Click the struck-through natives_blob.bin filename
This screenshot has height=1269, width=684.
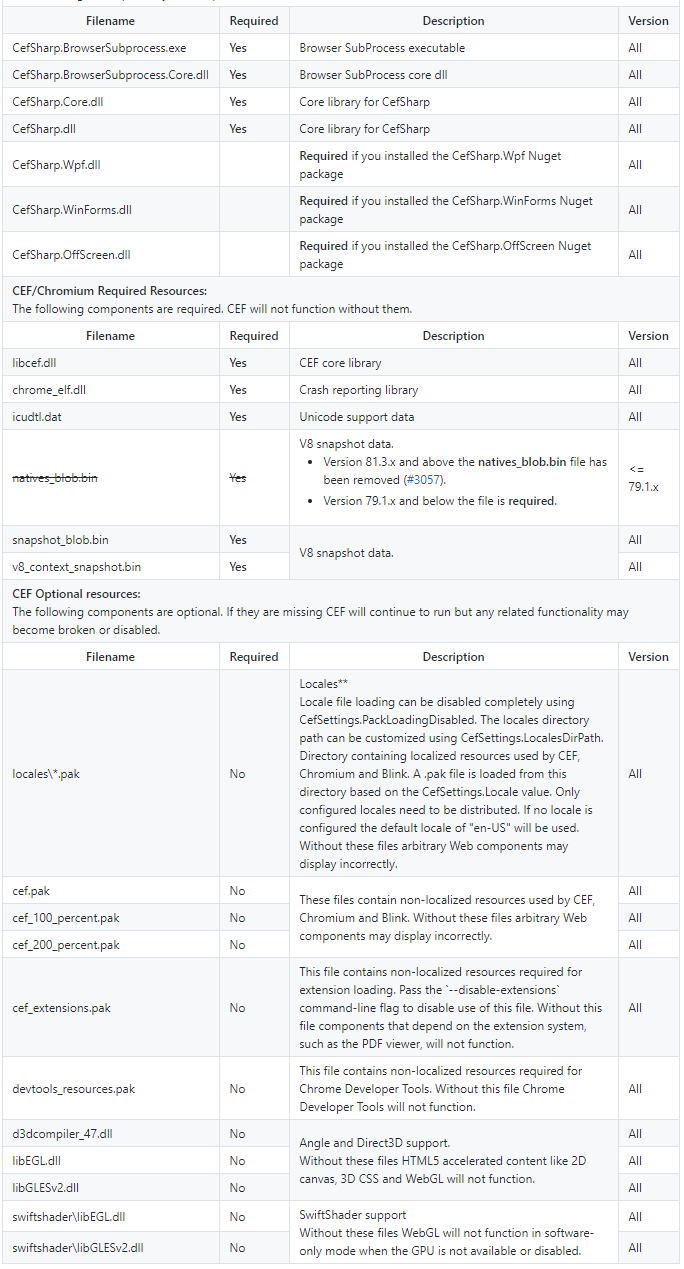click(55, 479)
